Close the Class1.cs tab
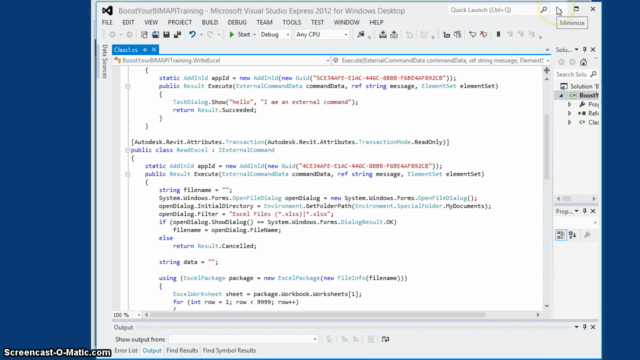This screenshot has width=640, height=360. tap(154, 50)
